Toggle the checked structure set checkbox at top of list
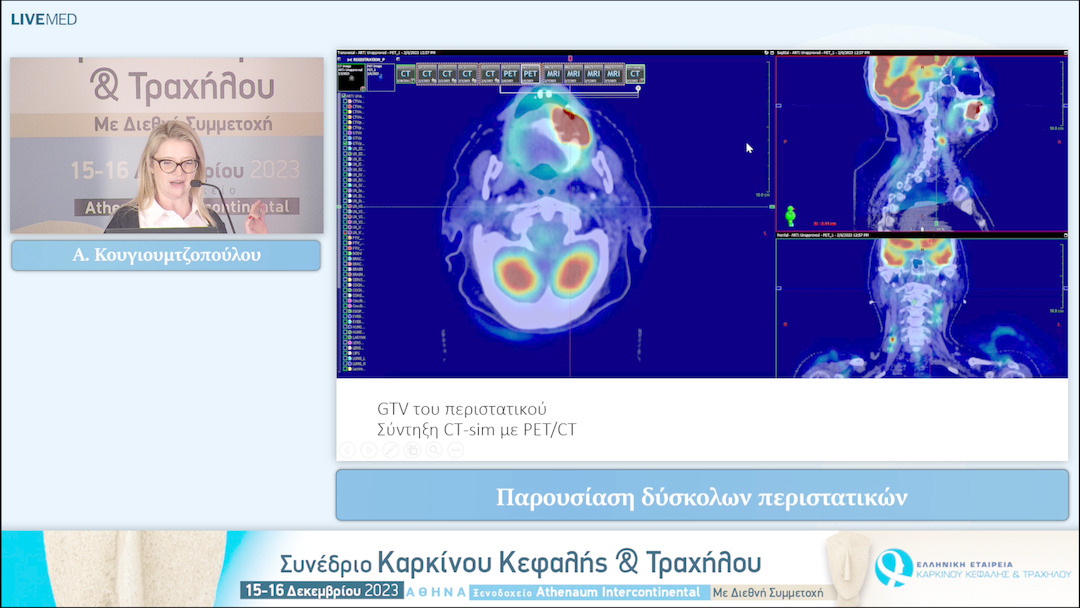This screenshot has width=1080, height=608. click(x=345, y=96)
